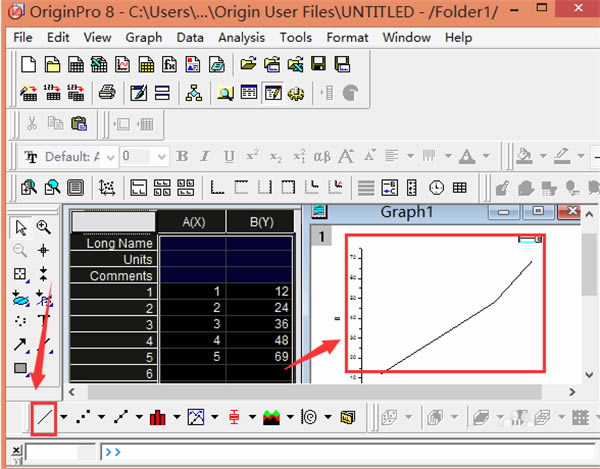The width and height of the screenshot is (600, 469).
Task: Click the Add Graph Time stamp clock icon
Action: [x=436, y=188]
